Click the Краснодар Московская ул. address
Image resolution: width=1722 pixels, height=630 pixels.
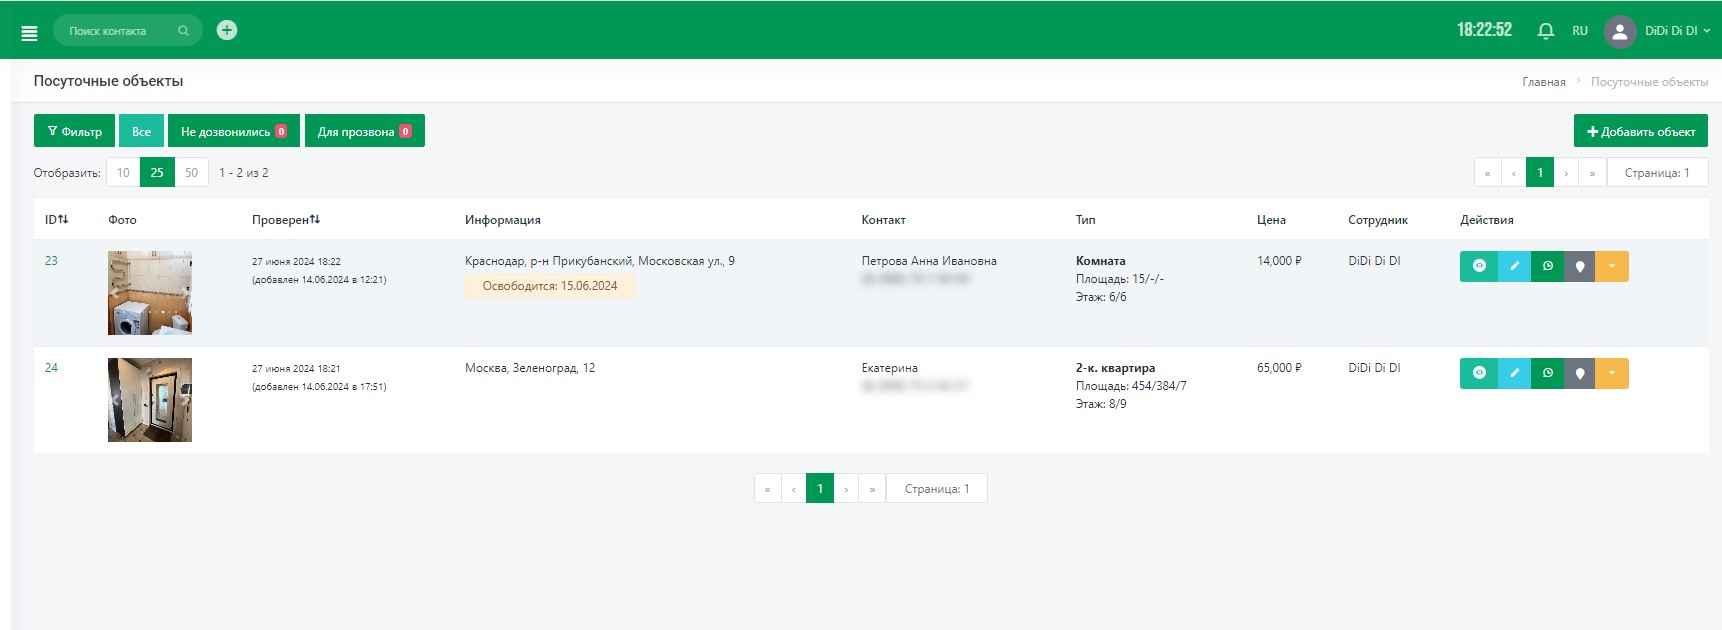pyautogui.click(x=600, y=260)
